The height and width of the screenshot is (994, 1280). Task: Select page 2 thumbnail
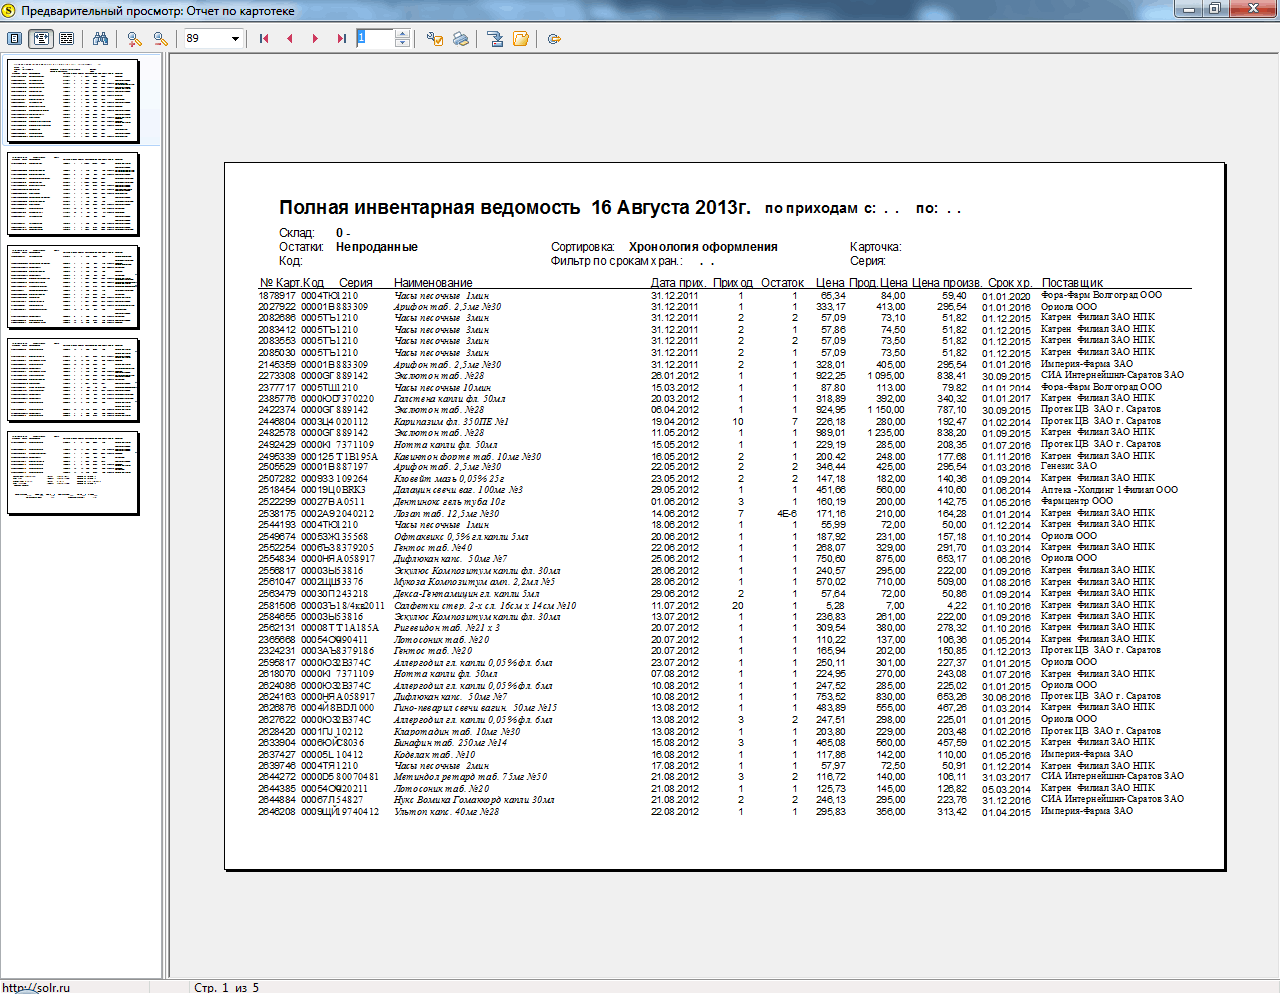(x=73, y=194)
